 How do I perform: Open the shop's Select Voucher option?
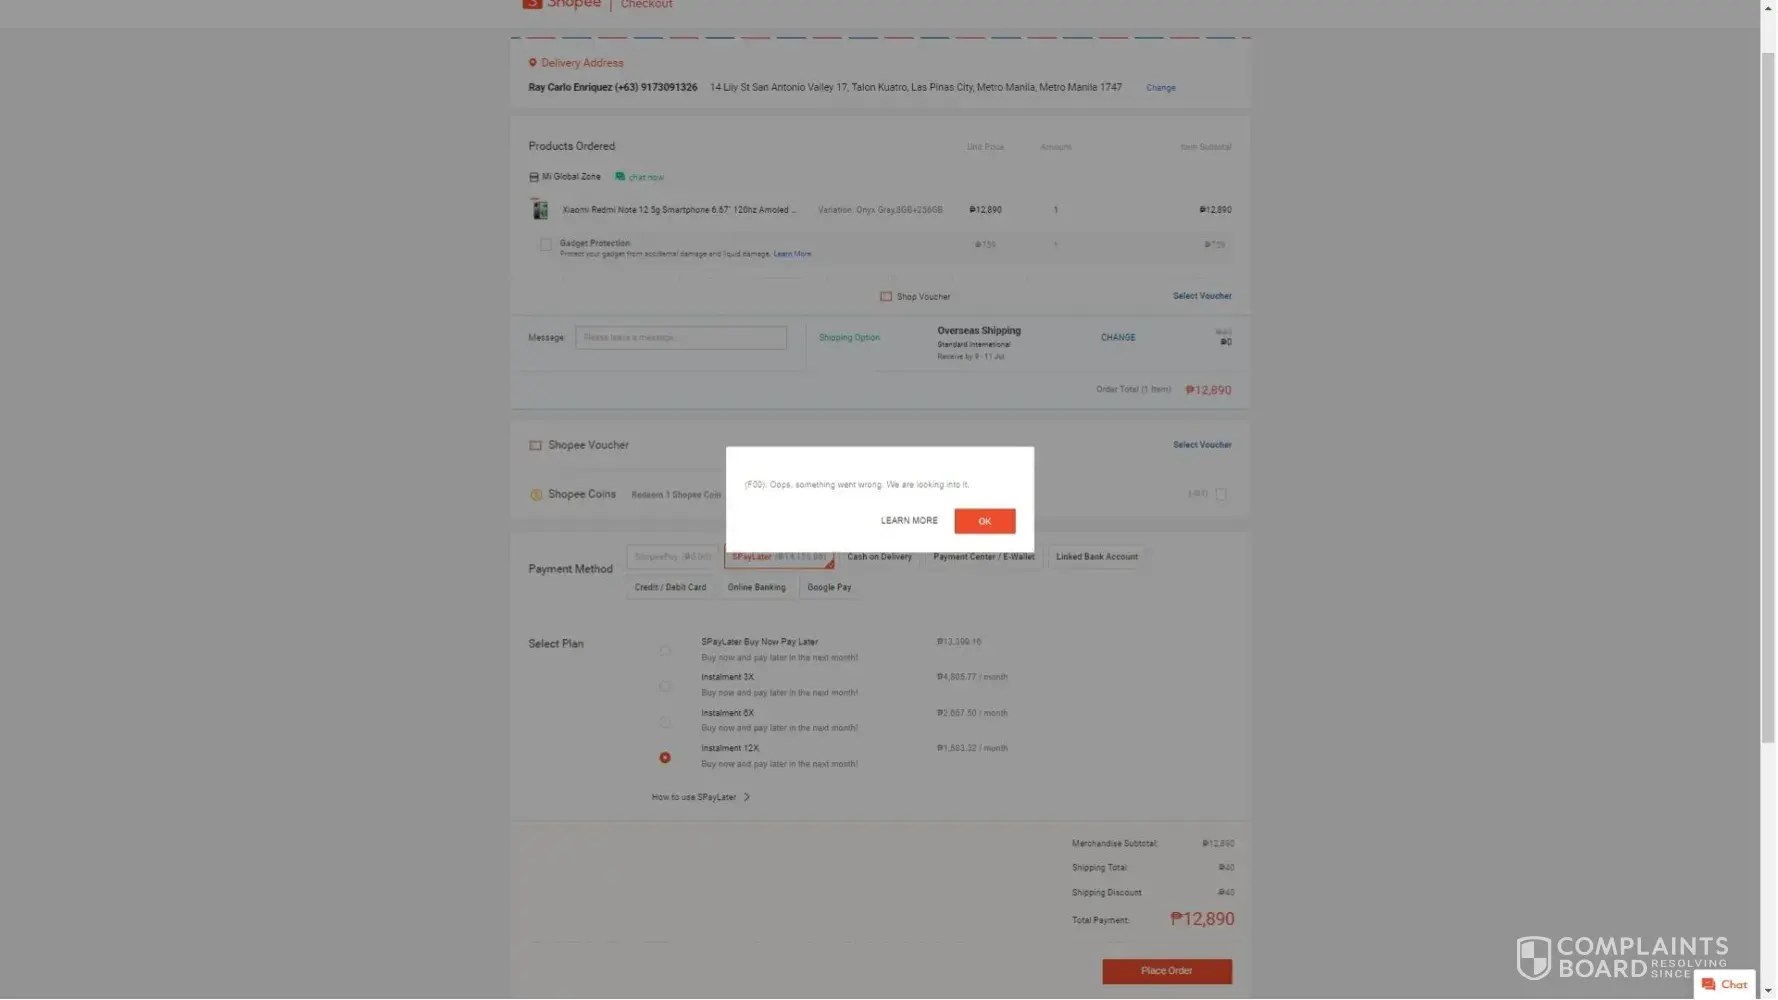(x=1202, y=296)
